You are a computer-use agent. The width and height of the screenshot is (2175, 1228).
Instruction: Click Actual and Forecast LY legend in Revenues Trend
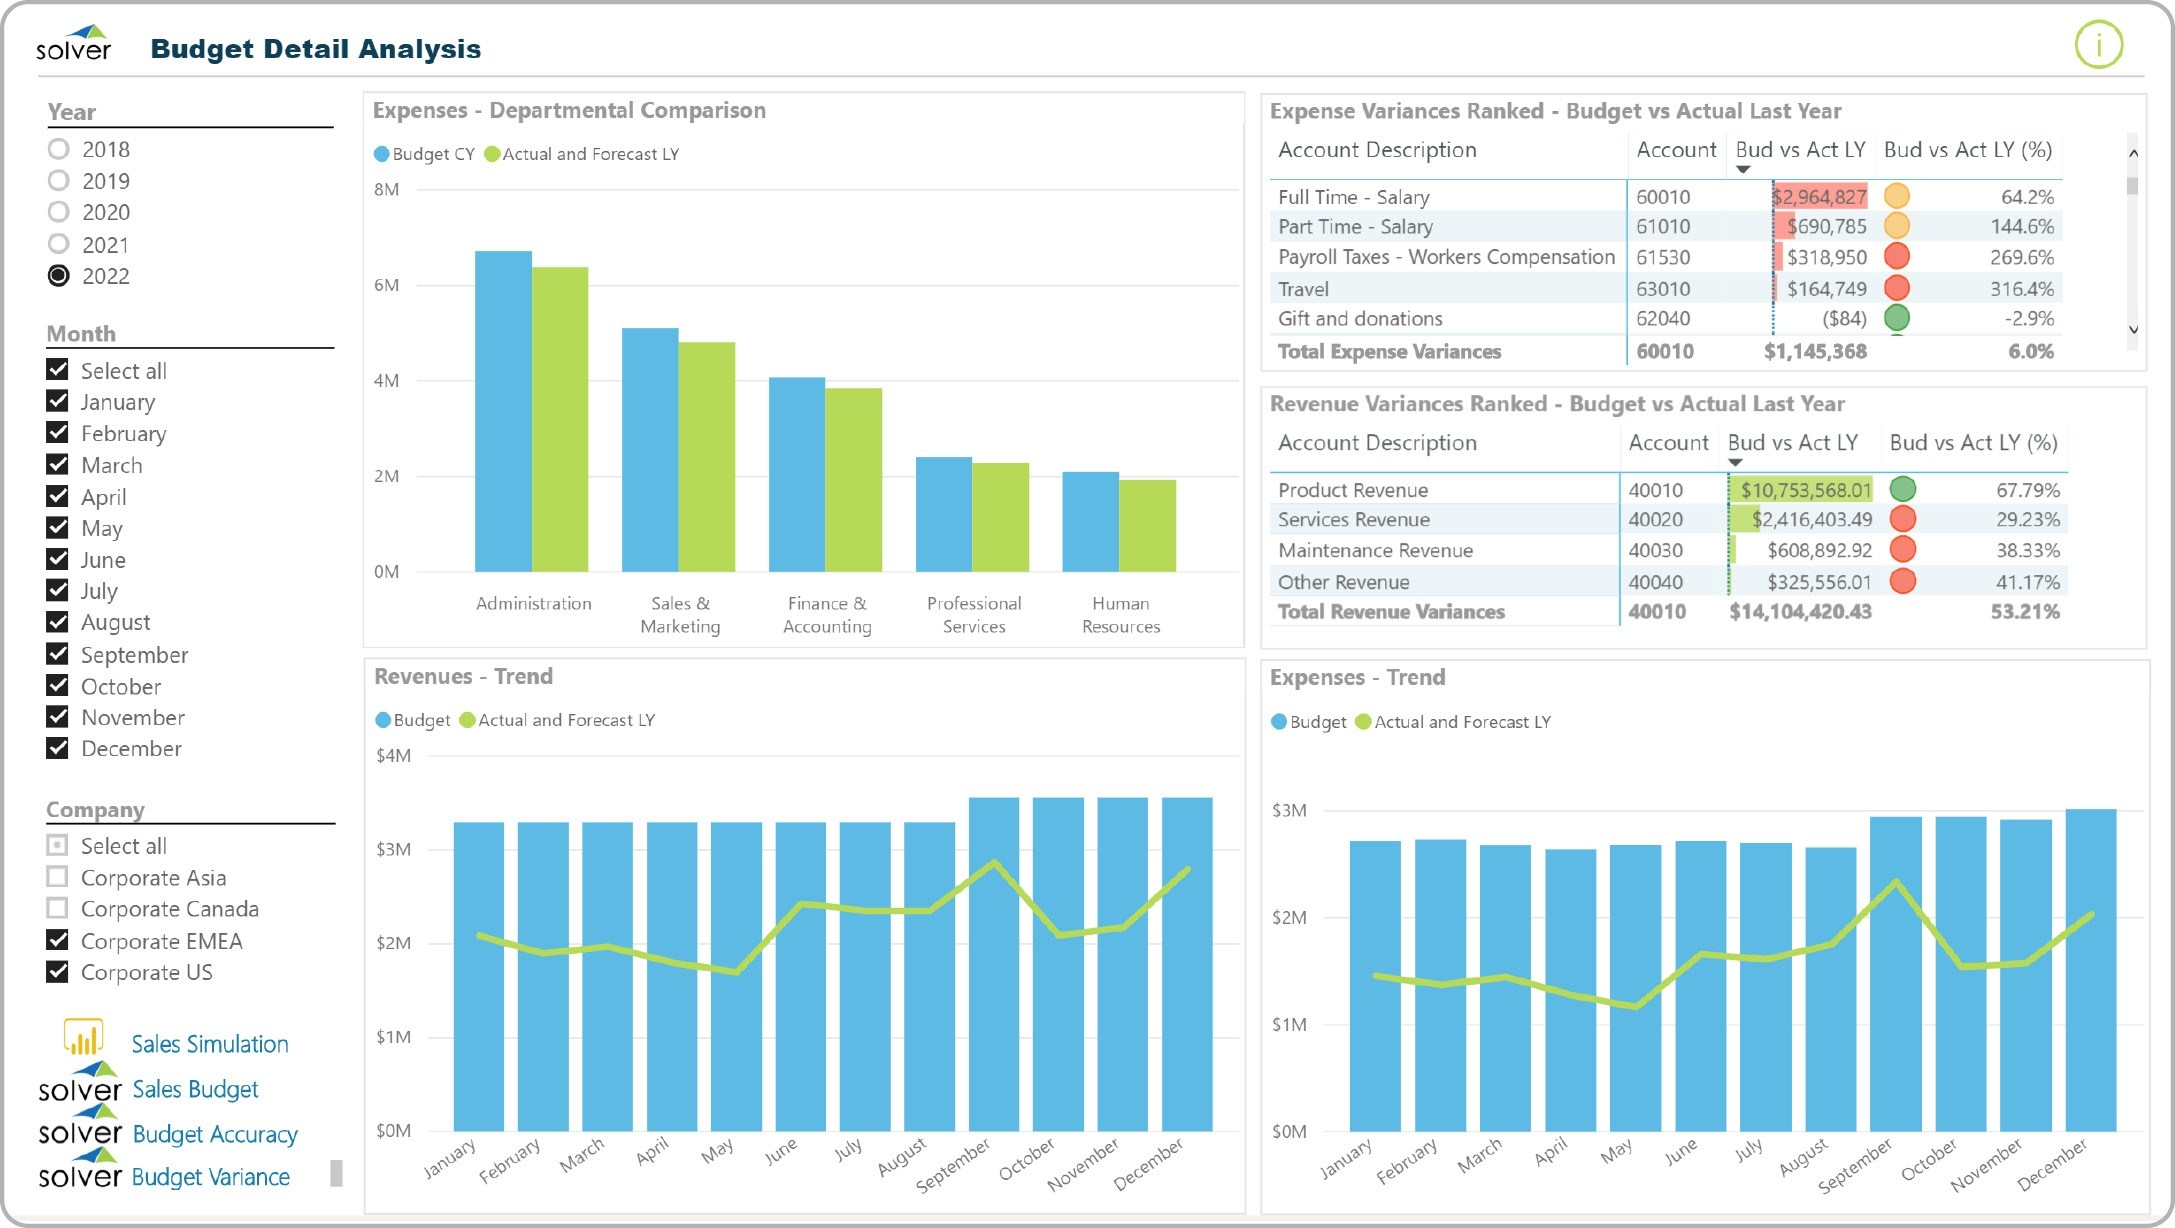(557, 719)
